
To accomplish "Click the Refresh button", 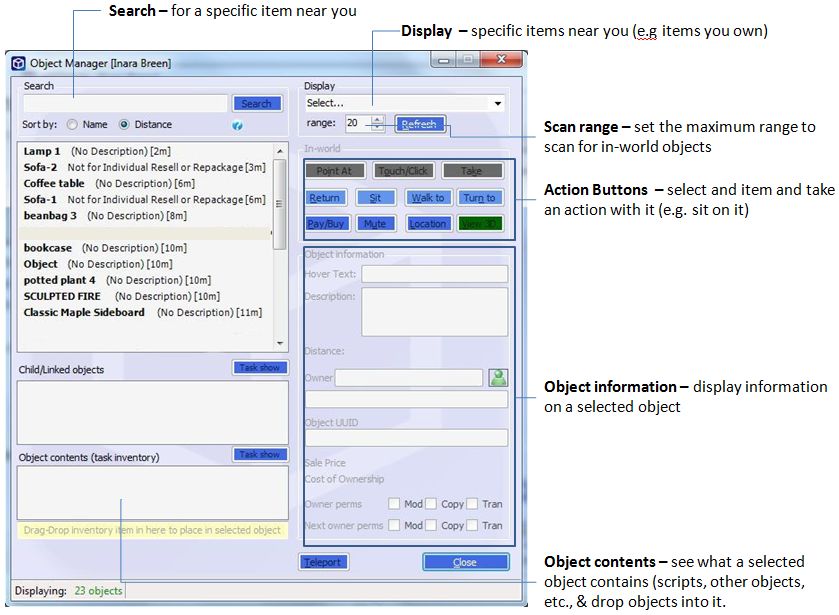I will (419, 124).
